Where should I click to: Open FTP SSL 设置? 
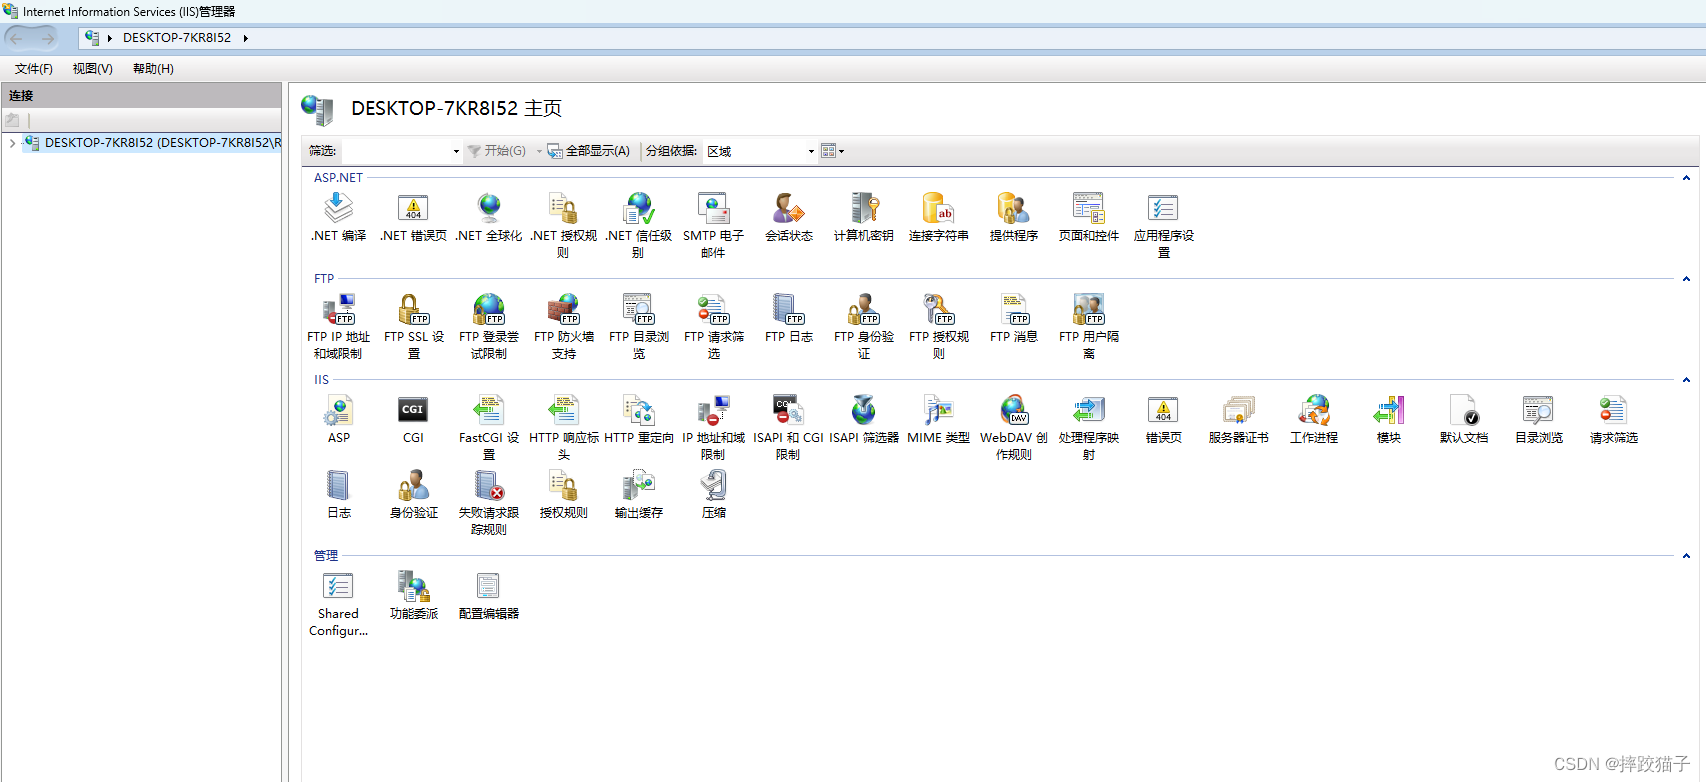[x=413, y=326]
